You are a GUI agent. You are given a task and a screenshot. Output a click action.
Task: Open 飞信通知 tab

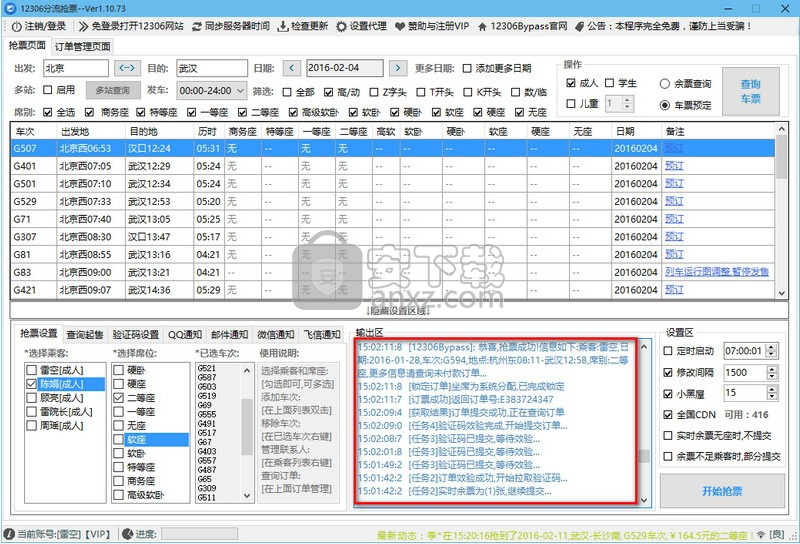point(322,335)
